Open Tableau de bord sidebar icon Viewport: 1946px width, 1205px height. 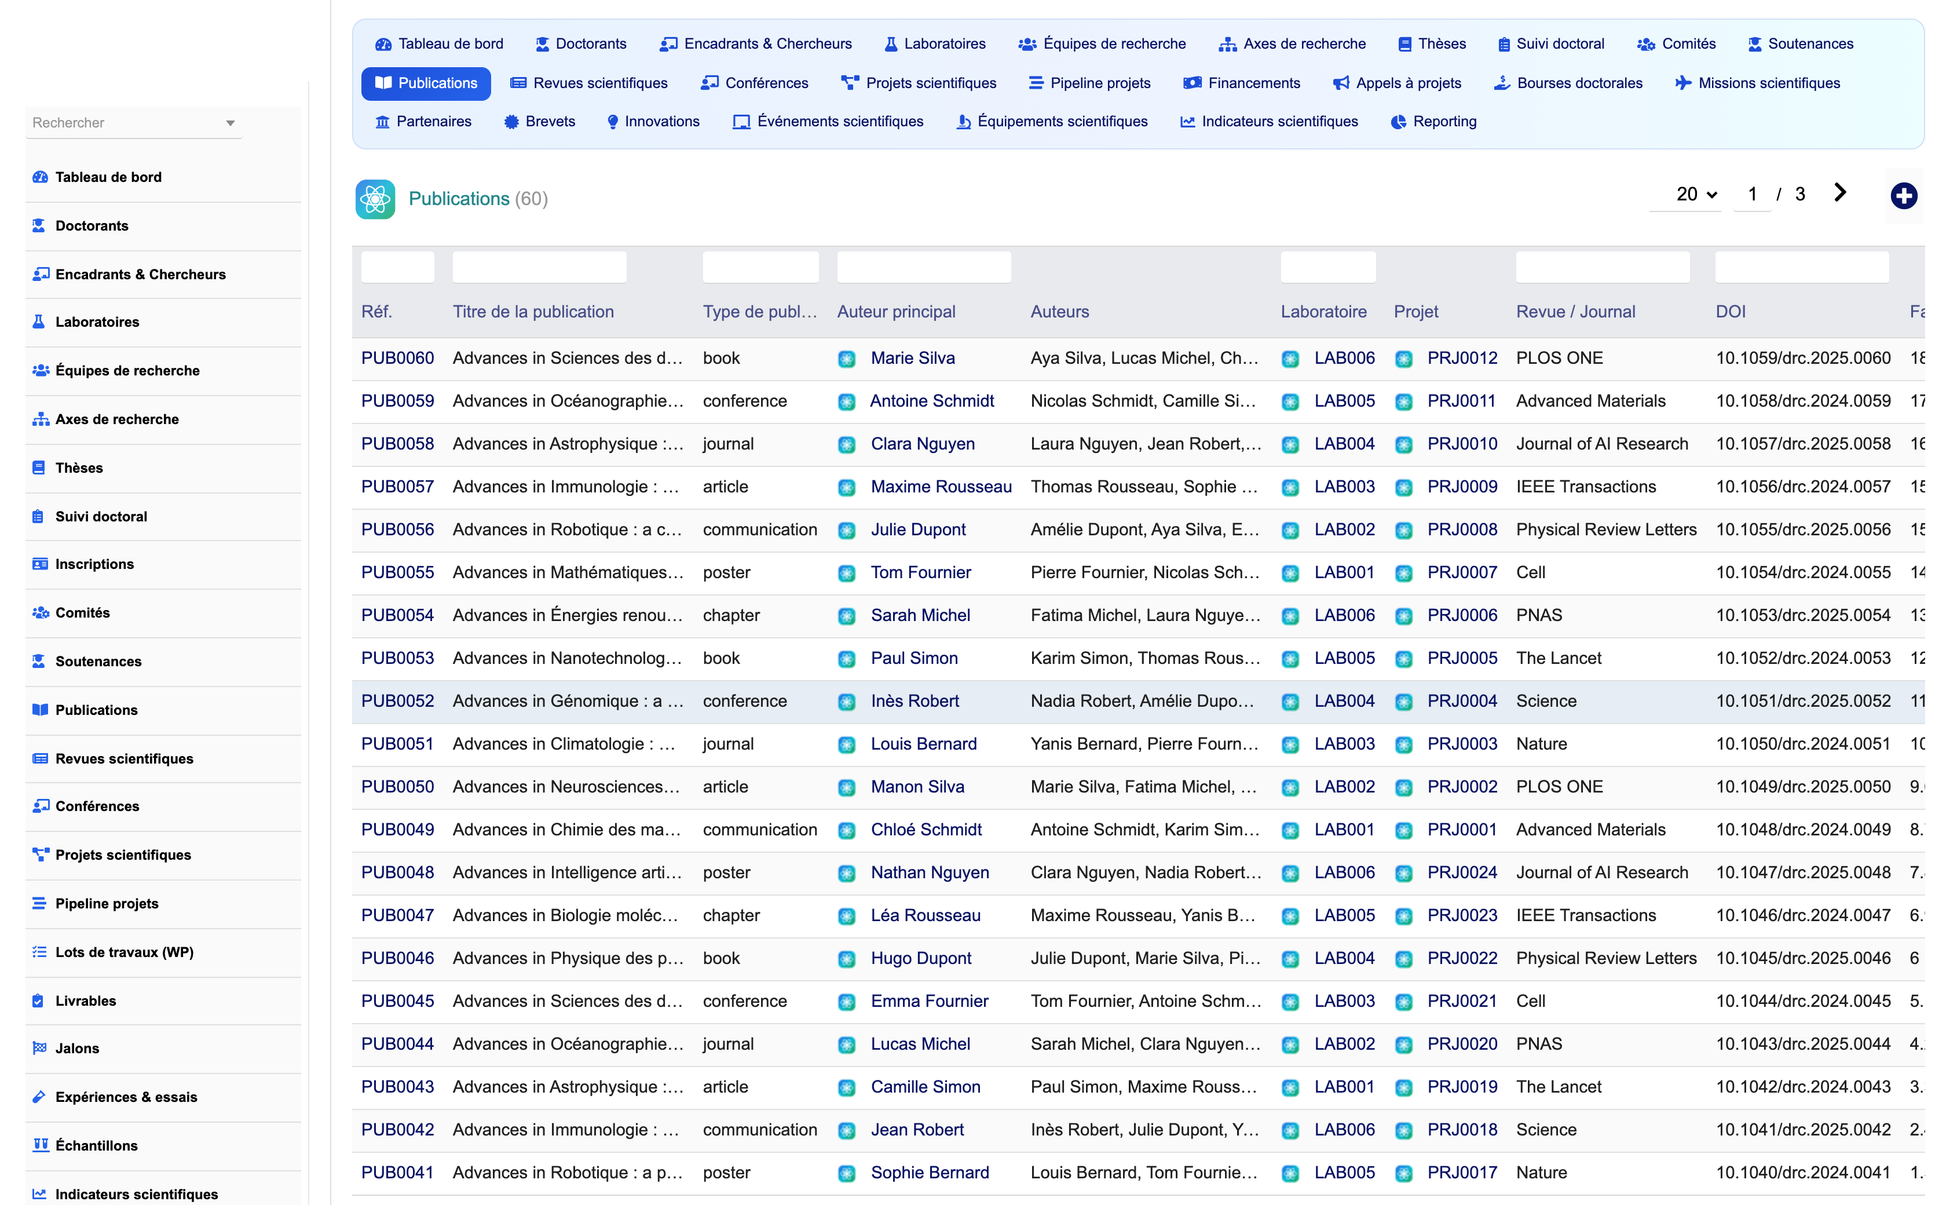point(40,177)
